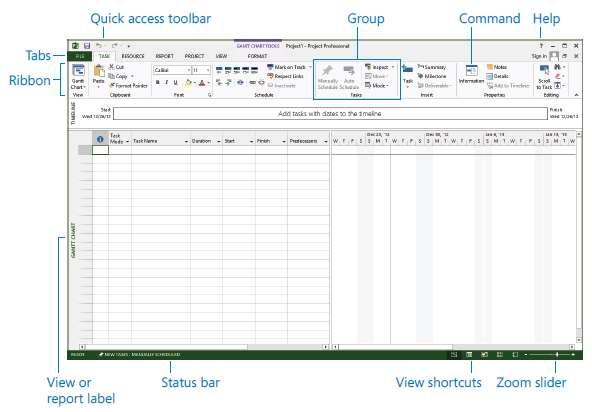The image size is (592, 412).
Task: Expand the Mark on Track dropdown
Action: 310,67
